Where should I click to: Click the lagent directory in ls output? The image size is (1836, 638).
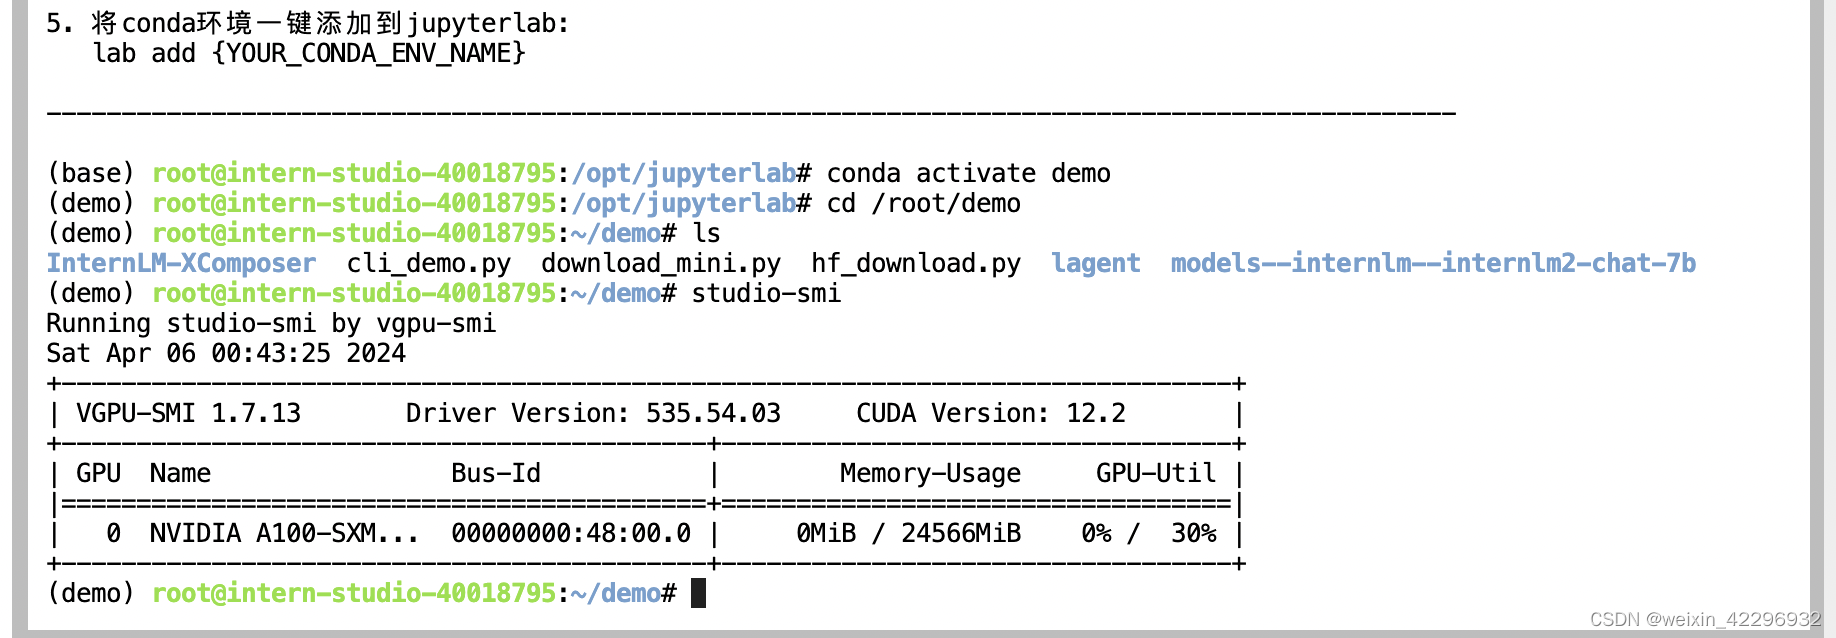tap(1095, 263)
